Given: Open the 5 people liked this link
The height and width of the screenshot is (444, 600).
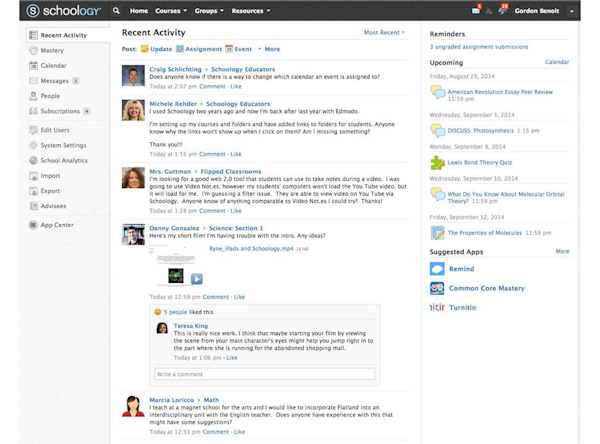Looking at the screenshot, I should pyautogui.click(x=175, y=312).
